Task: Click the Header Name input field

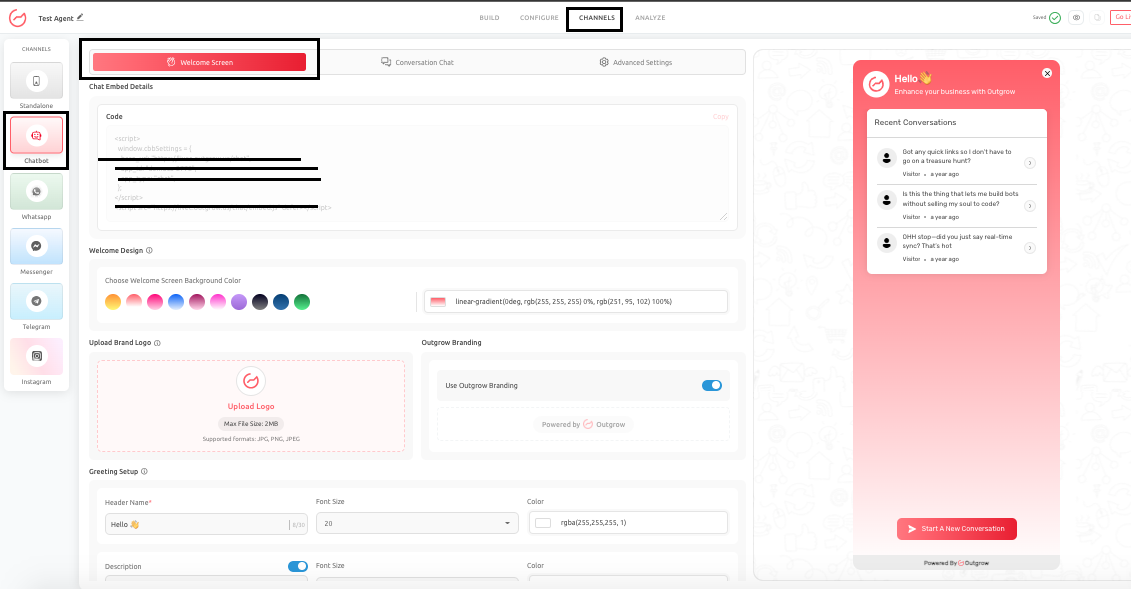Action: [206, 524]
